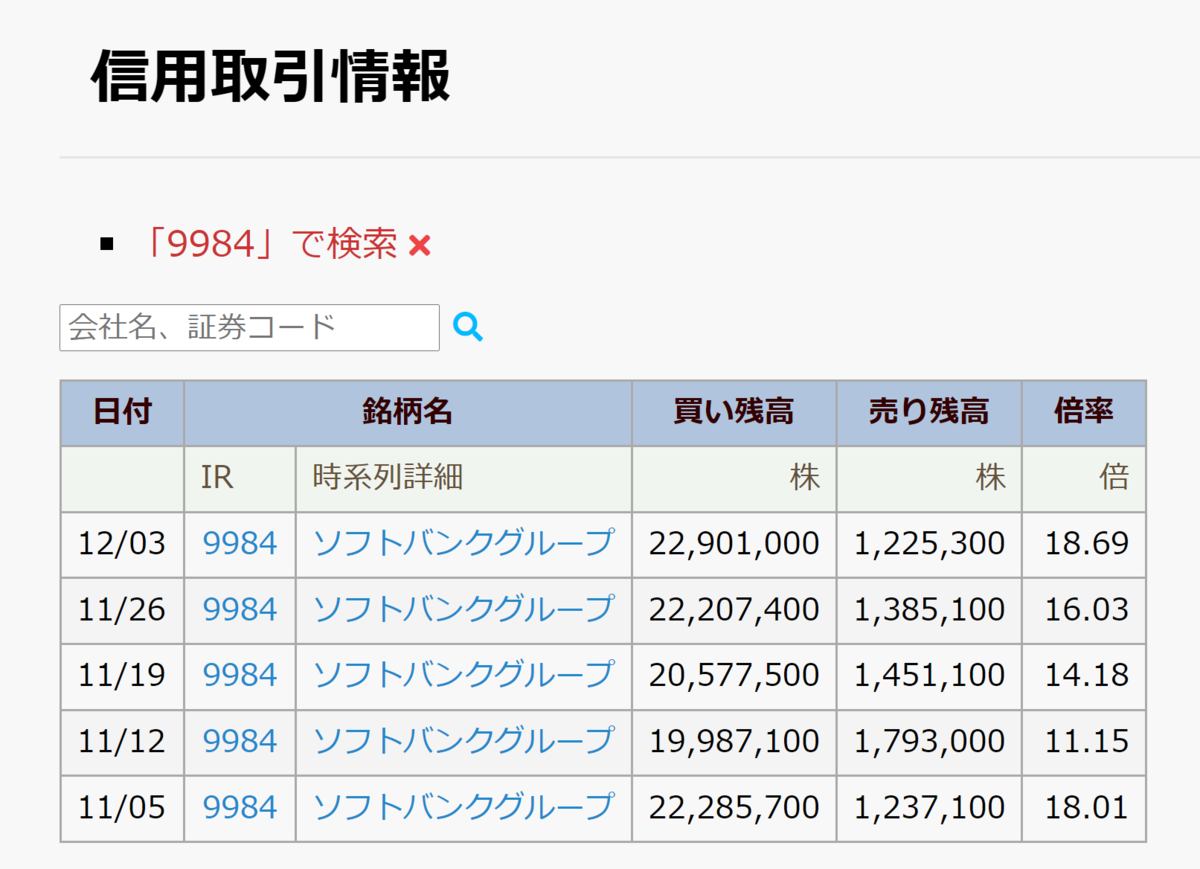Screen dimensions: 1200x869
Task: Click the buy balance value 22,285,700
Action: pos(734,808)
